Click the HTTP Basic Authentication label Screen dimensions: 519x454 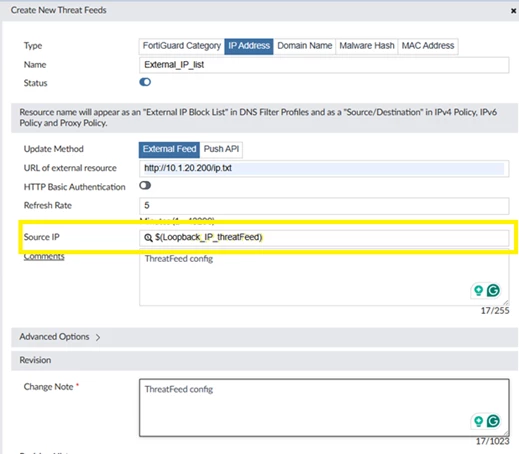(x=75, y=187)
